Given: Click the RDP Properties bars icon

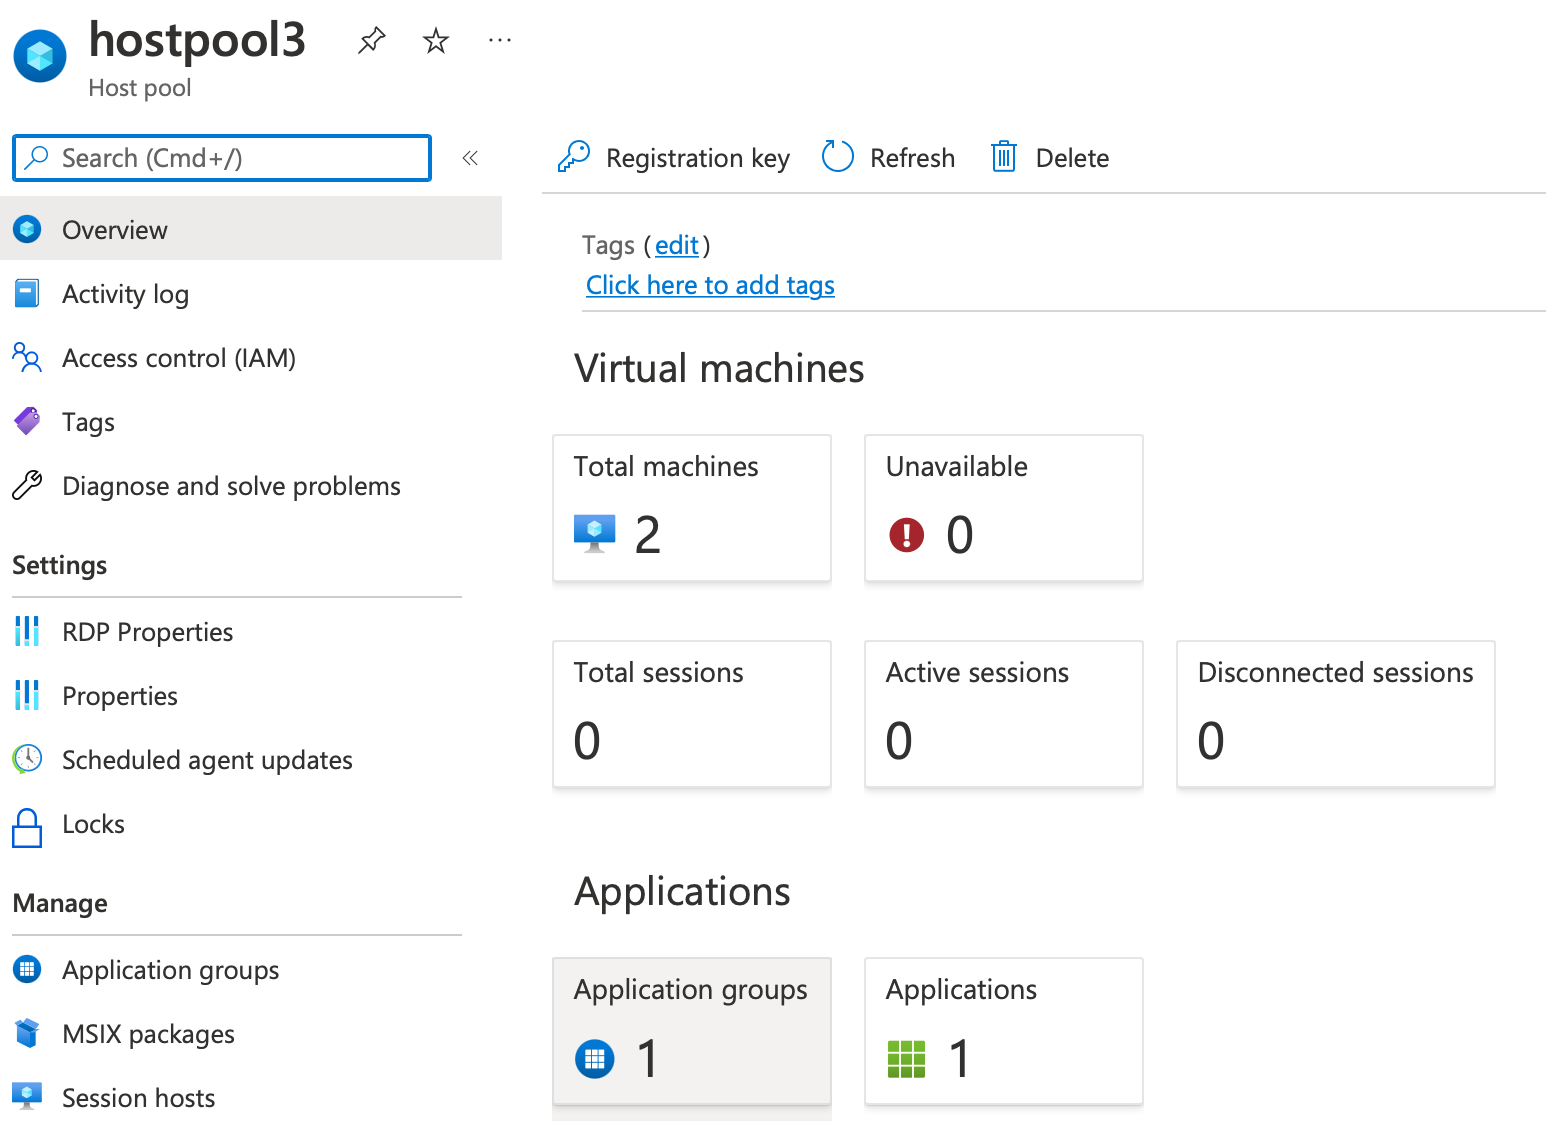Looking at the screenshot, I should [x=27, y=631].
